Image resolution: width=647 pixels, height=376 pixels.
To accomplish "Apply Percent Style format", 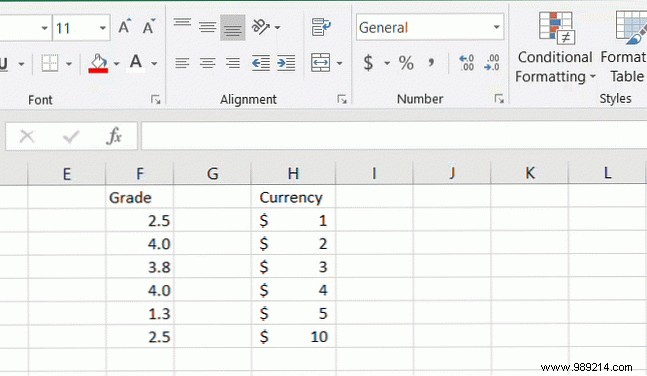I will click(x=406, y=63).
